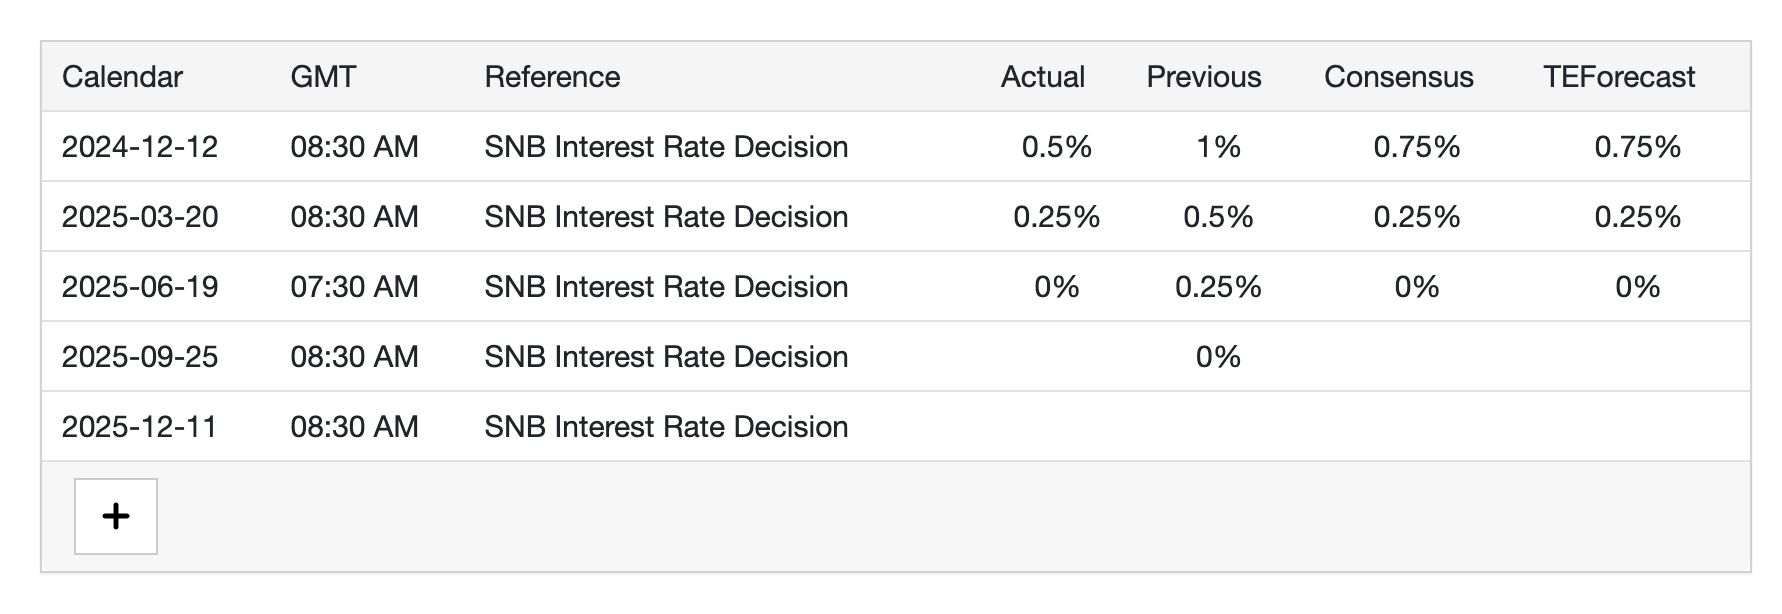Open SNB Interest Rate Decision for December 2025
Image resolution: width=1782 pixels, height=614 pixels.
tap(666, 427)
